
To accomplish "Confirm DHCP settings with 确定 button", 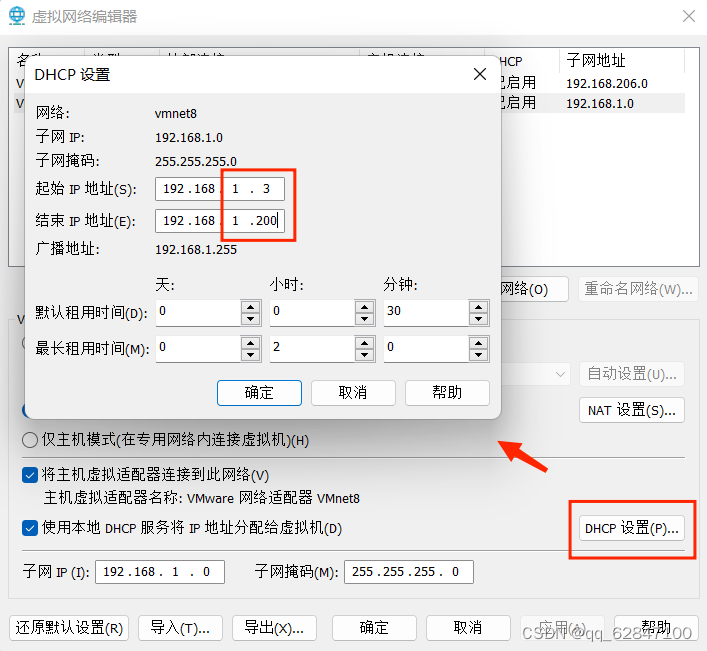I will [x=259, y=393].
